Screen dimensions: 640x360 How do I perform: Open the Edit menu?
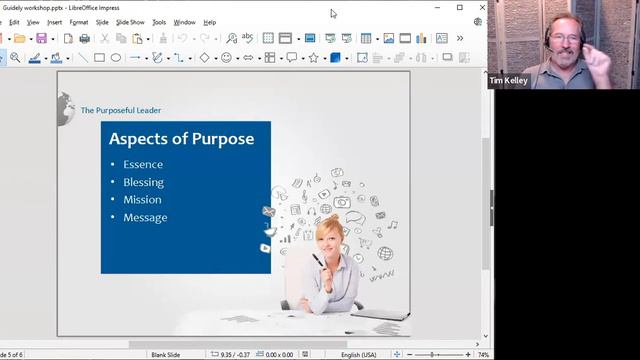click(14, 22)
